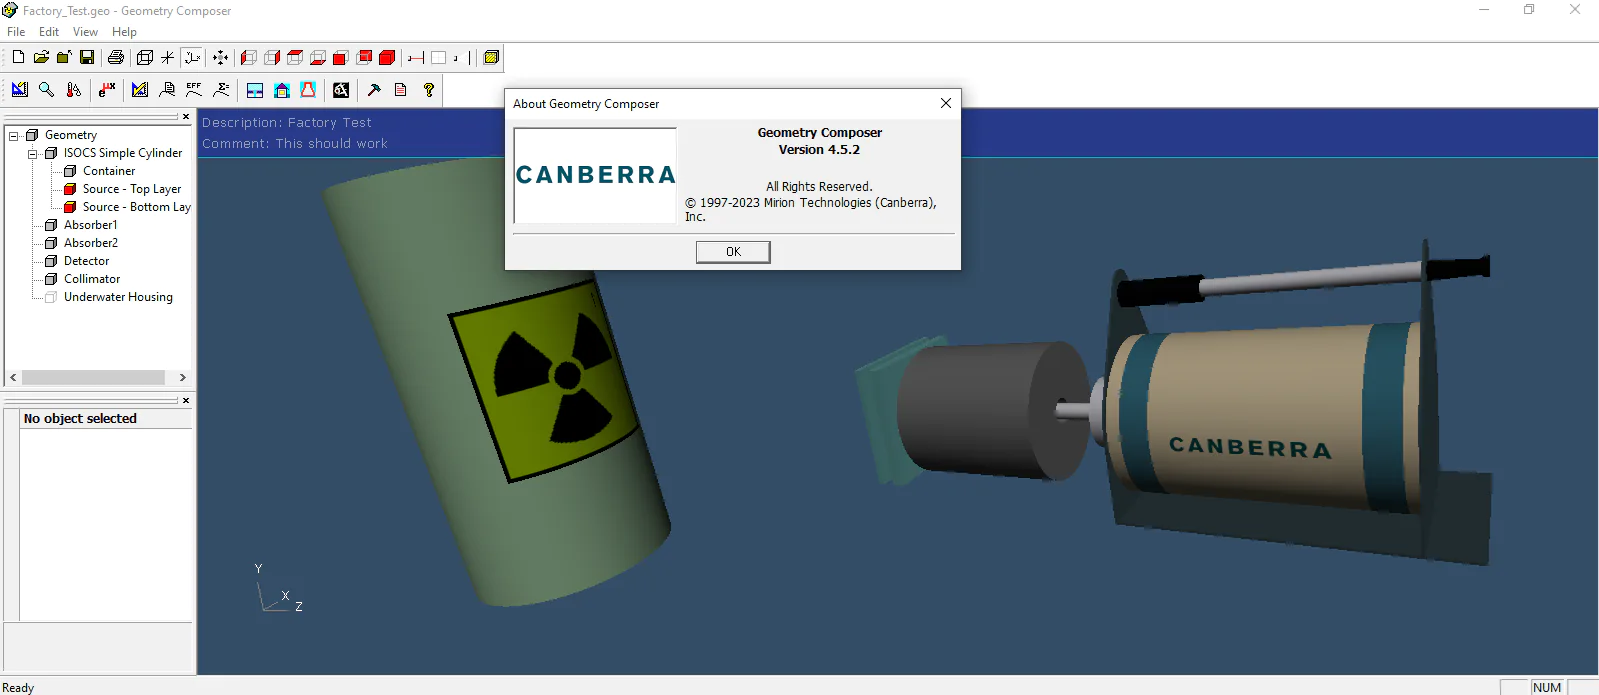Click the yellow hatched cube icon
The image size is (1599, 695).
pyautogui.click(x=491, y=58)
